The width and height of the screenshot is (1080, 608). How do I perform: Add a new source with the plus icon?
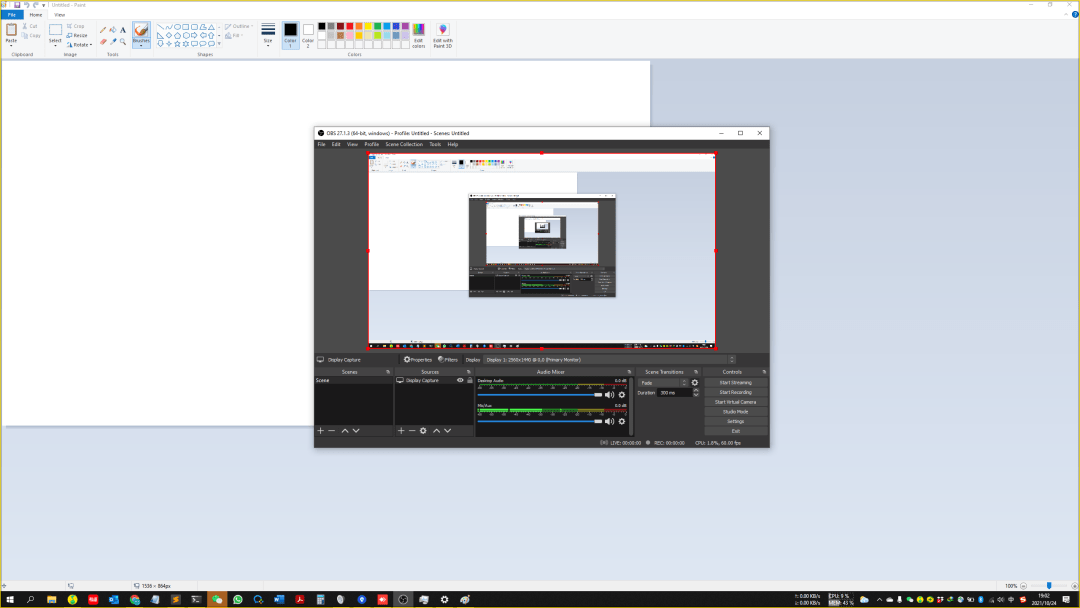[x=401, y=430]
